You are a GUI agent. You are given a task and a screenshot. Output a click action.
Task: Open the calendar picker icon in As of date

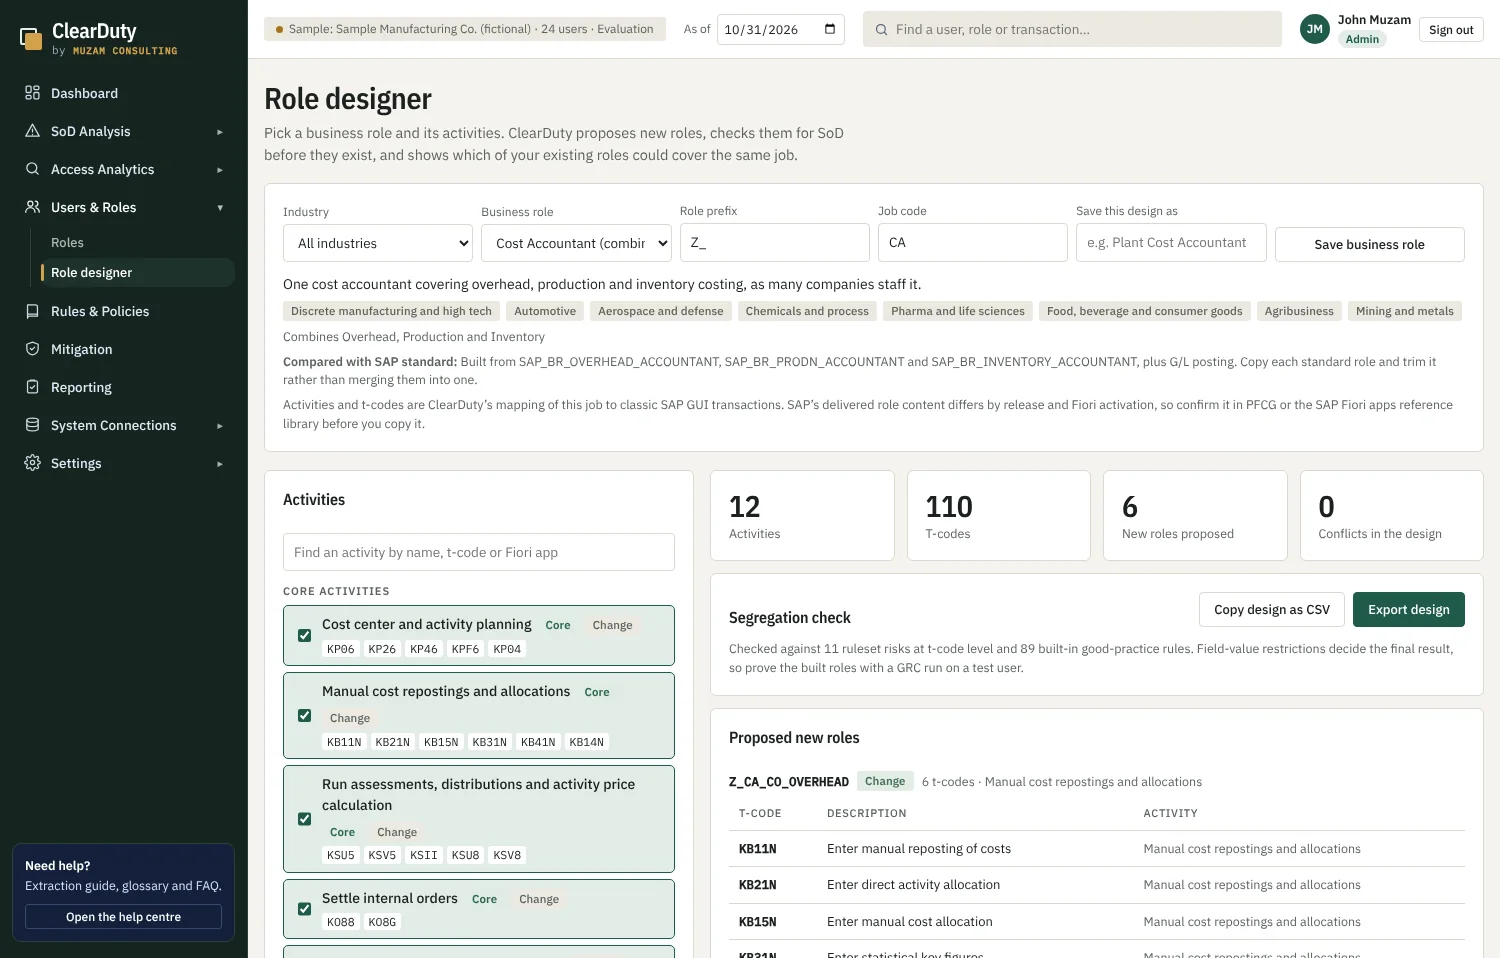pos(830,29)
